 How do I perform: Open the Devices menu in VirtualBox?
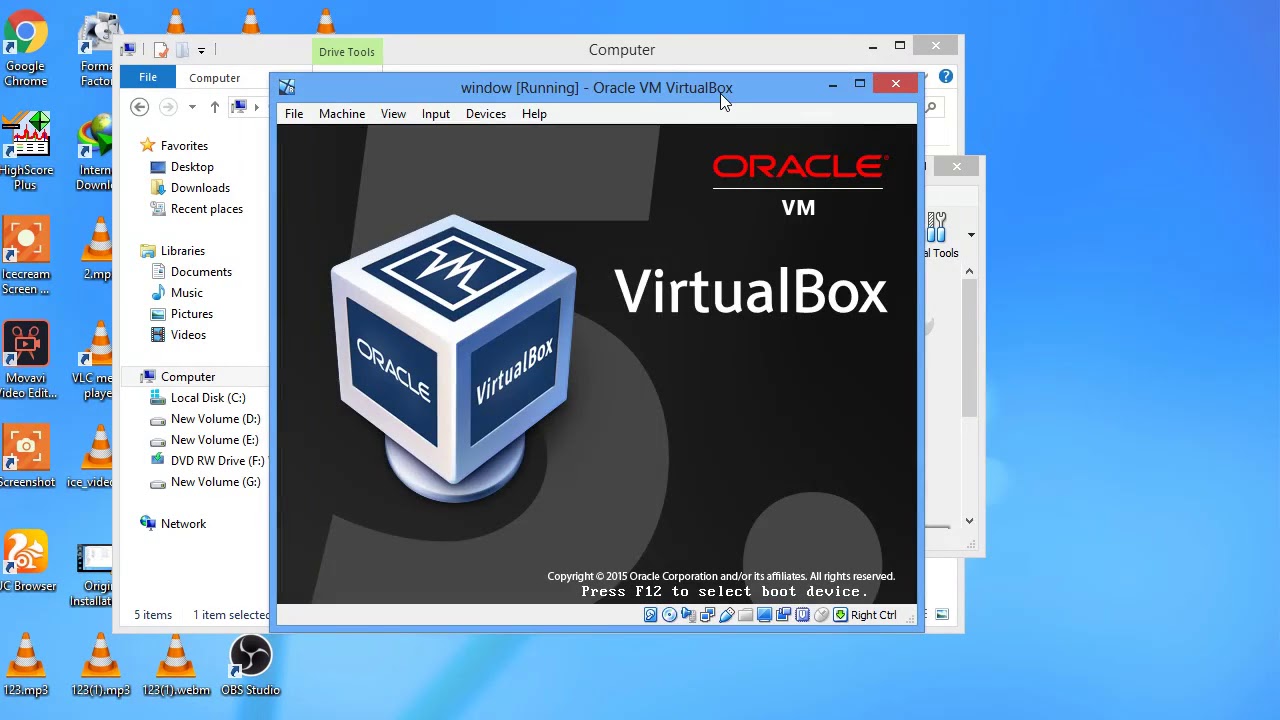pos(486,114)
